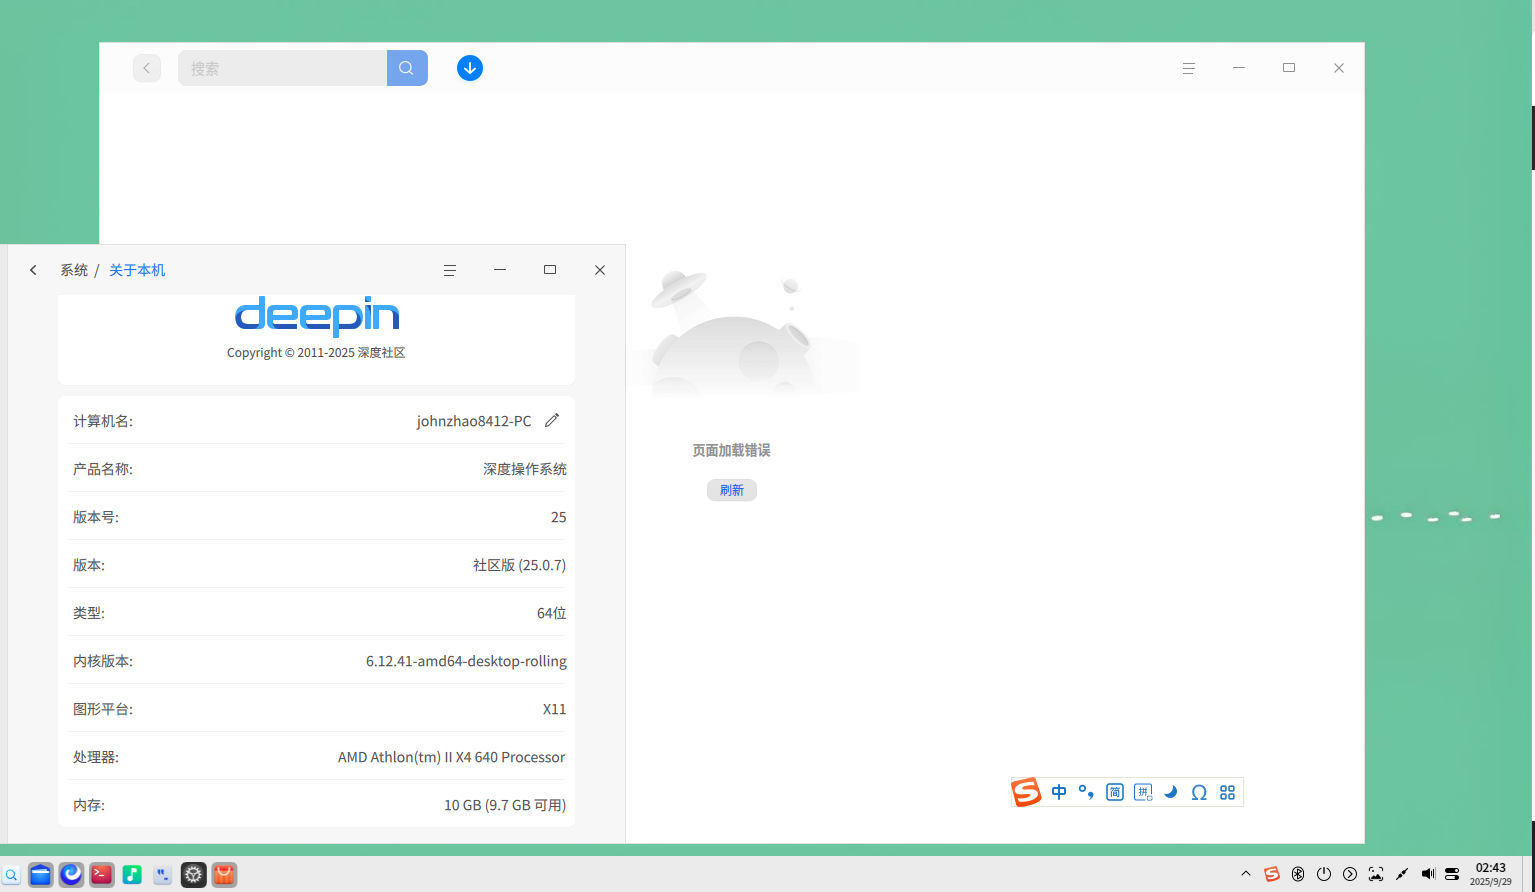
Task: Click the 搜索 search input field
Action: 282,68
